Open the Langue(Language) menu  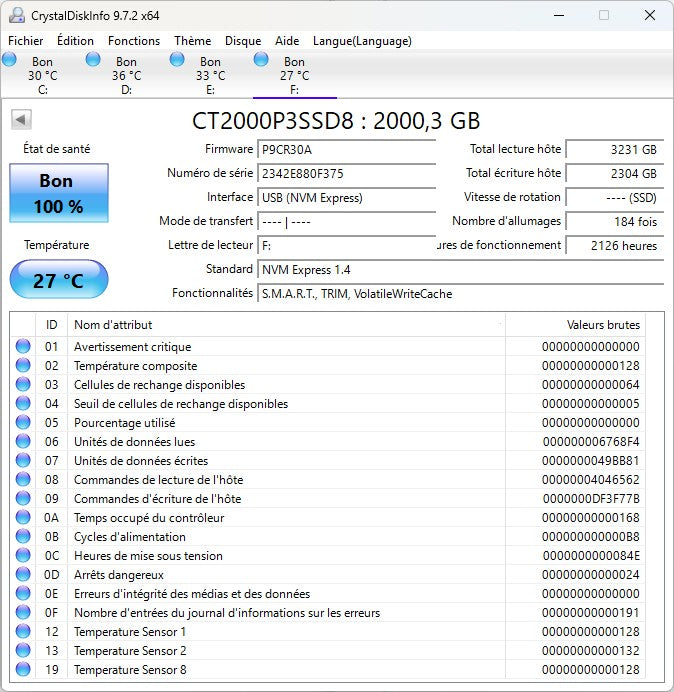pos(362,41)
